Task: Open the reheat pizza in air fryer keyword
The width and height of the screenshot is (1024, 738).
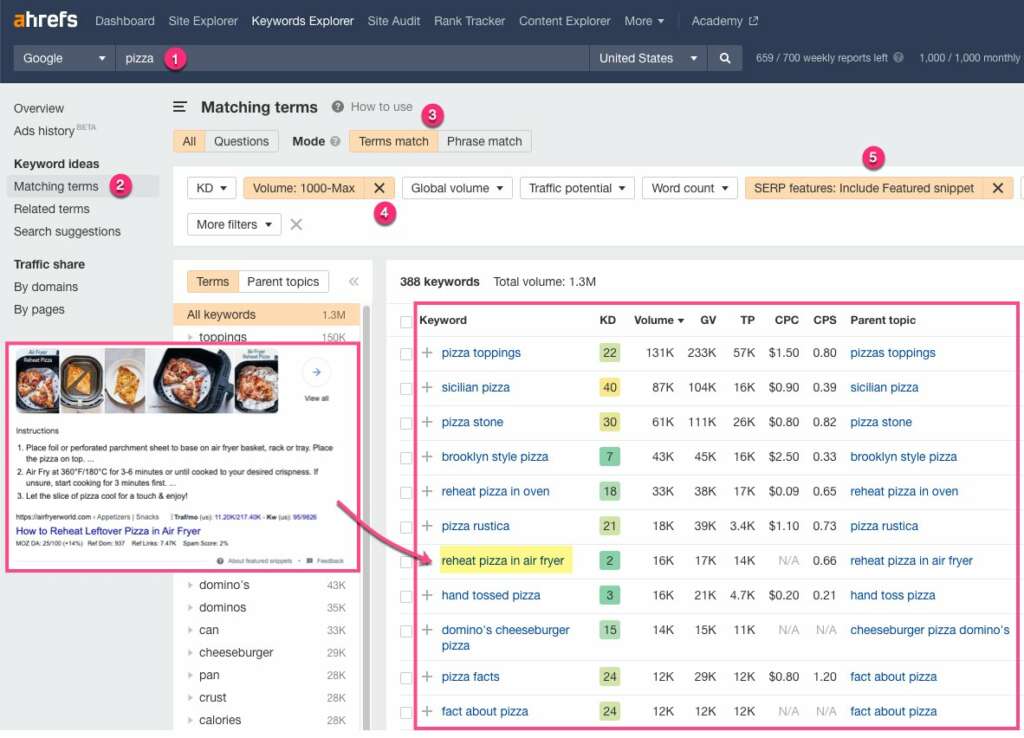Action: click(502, 560)
